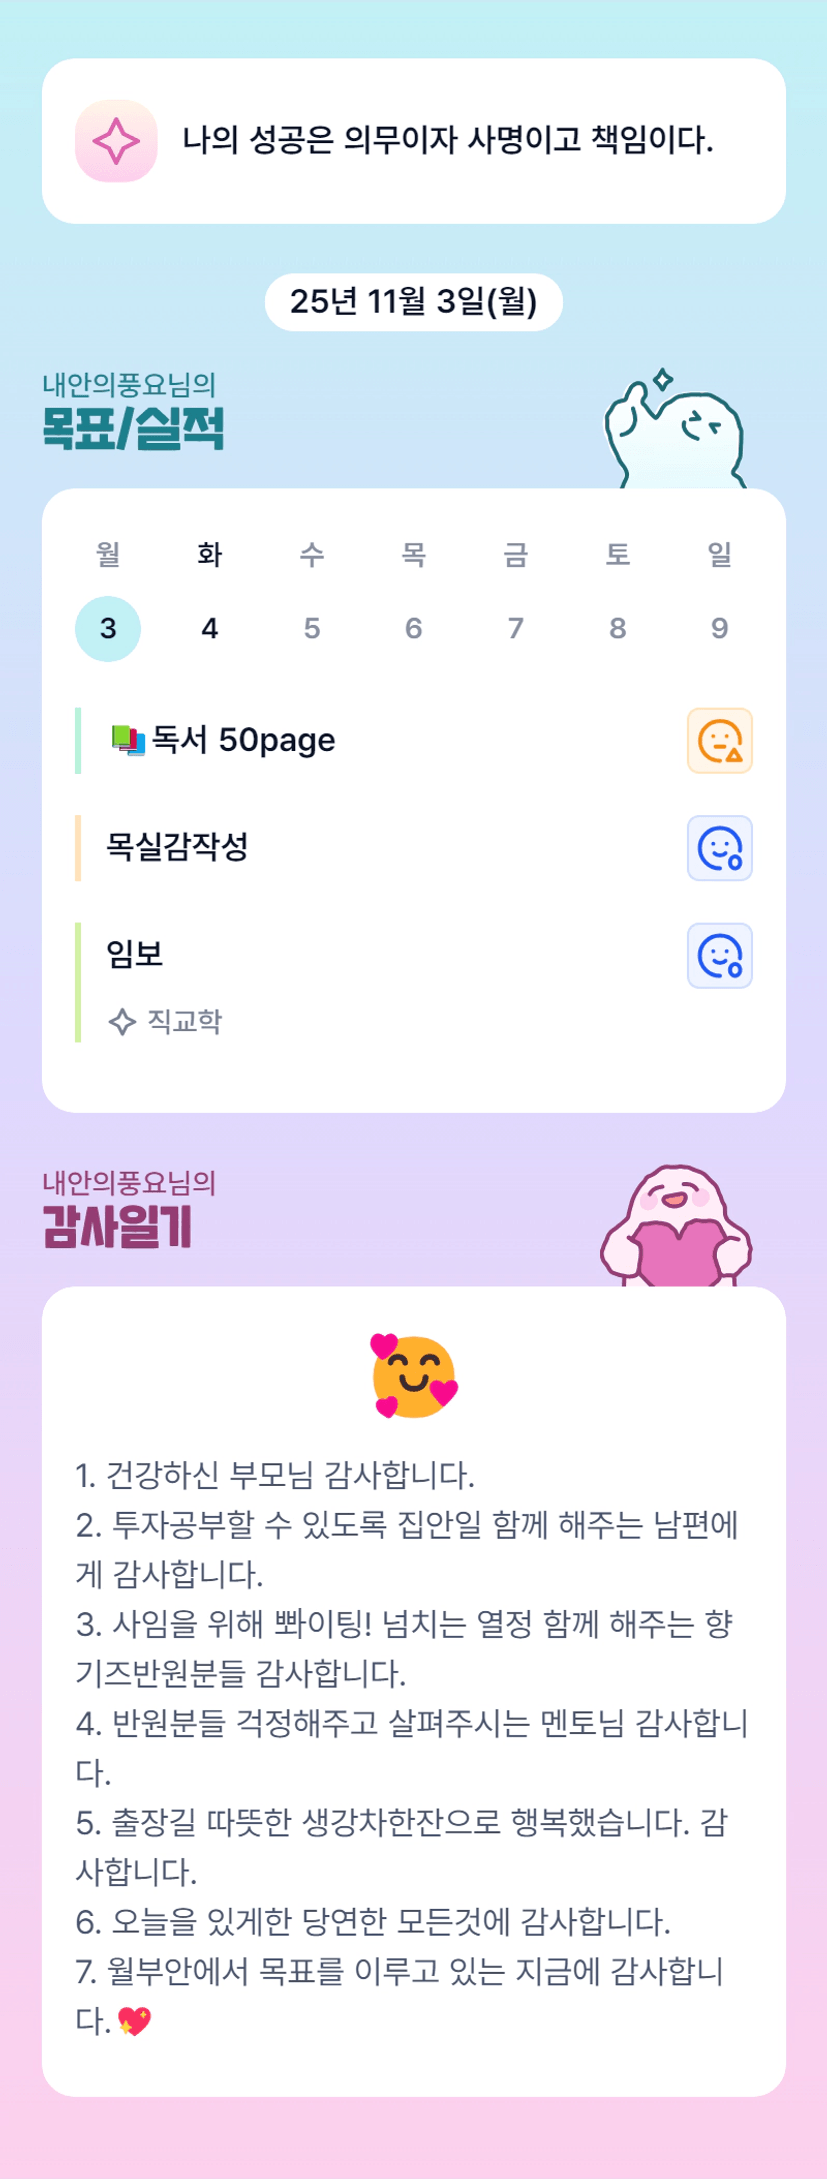Screen dimensions: 827x2179
Task: Click the blue smiley status icon for 목실감작성
Action: pyautogui.click(x=719, y=848)
